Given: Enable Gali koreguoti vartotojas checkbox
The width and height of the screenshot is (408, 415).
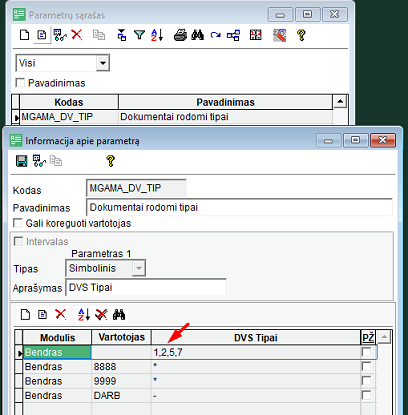Looking at the screenshot, I should [x=18, y=223].
